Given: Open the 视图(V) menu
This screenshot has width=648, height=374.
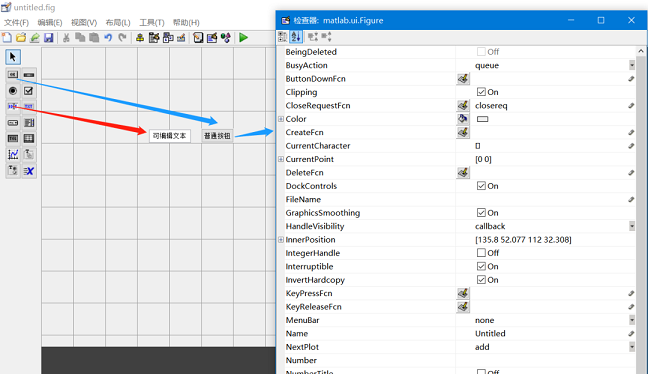Looking at the screenshot, I should point(84,22).
